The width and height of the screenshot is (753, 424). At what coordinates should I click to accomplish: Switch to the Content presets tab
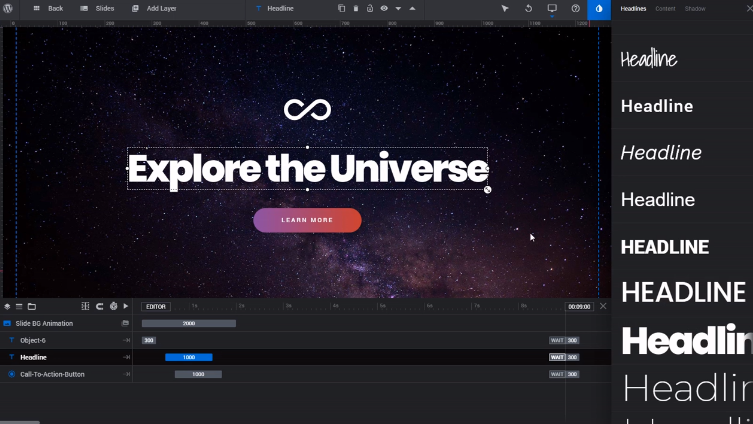[x=665, y=9]
